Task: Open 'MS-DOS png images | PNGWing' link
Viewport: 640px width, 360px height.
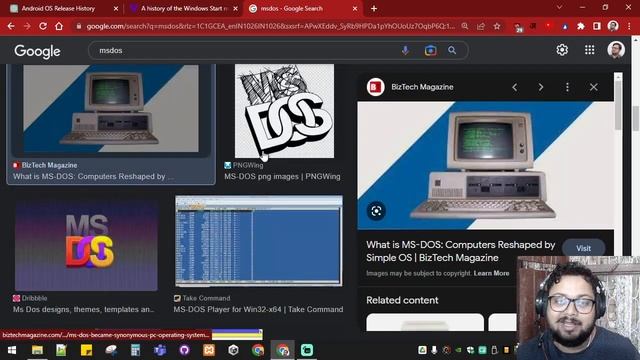Action: tap(282, 177)
